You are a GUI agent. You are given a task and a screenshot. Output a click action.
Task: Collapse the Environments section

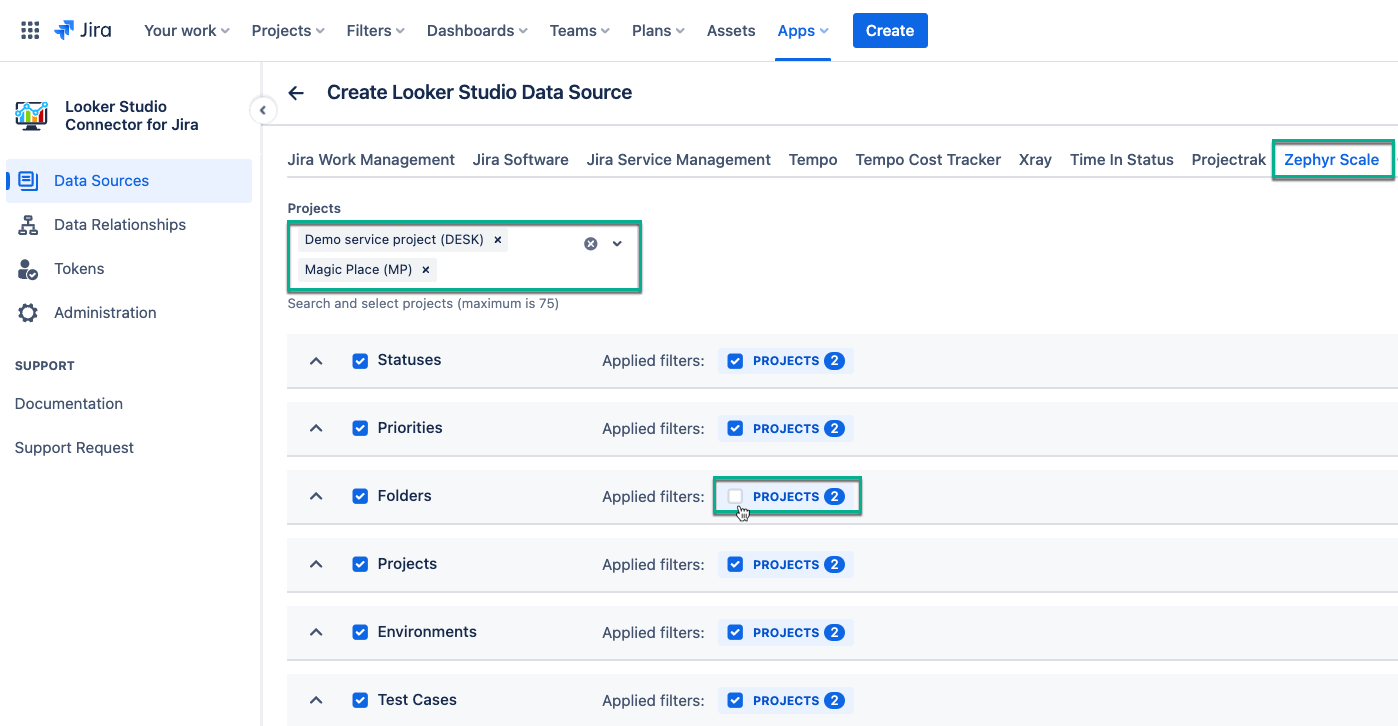(x=316, y=633)
